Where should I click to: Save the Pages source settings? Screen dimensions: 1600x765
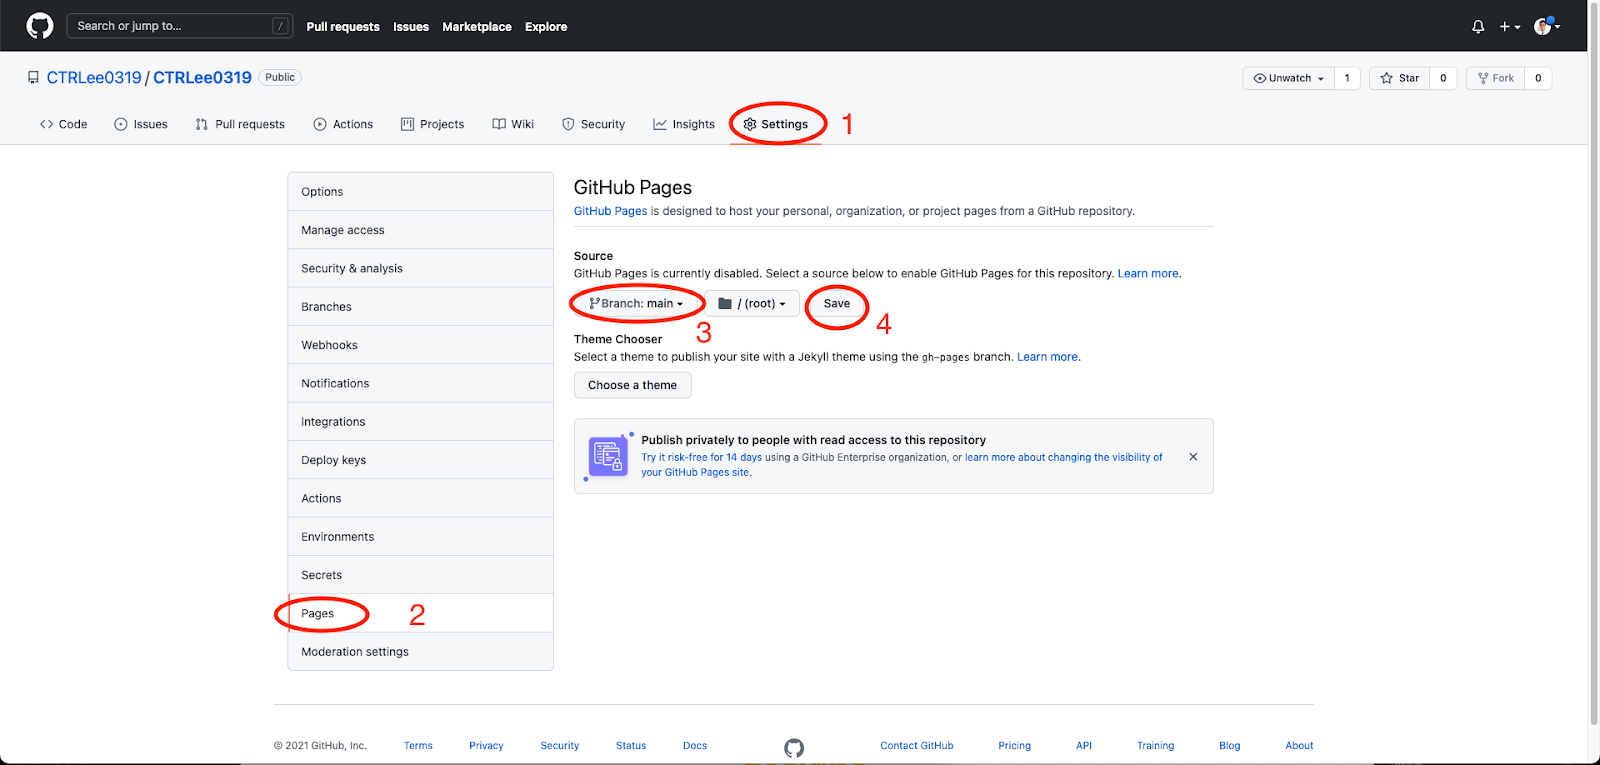(x=837, y=303)
